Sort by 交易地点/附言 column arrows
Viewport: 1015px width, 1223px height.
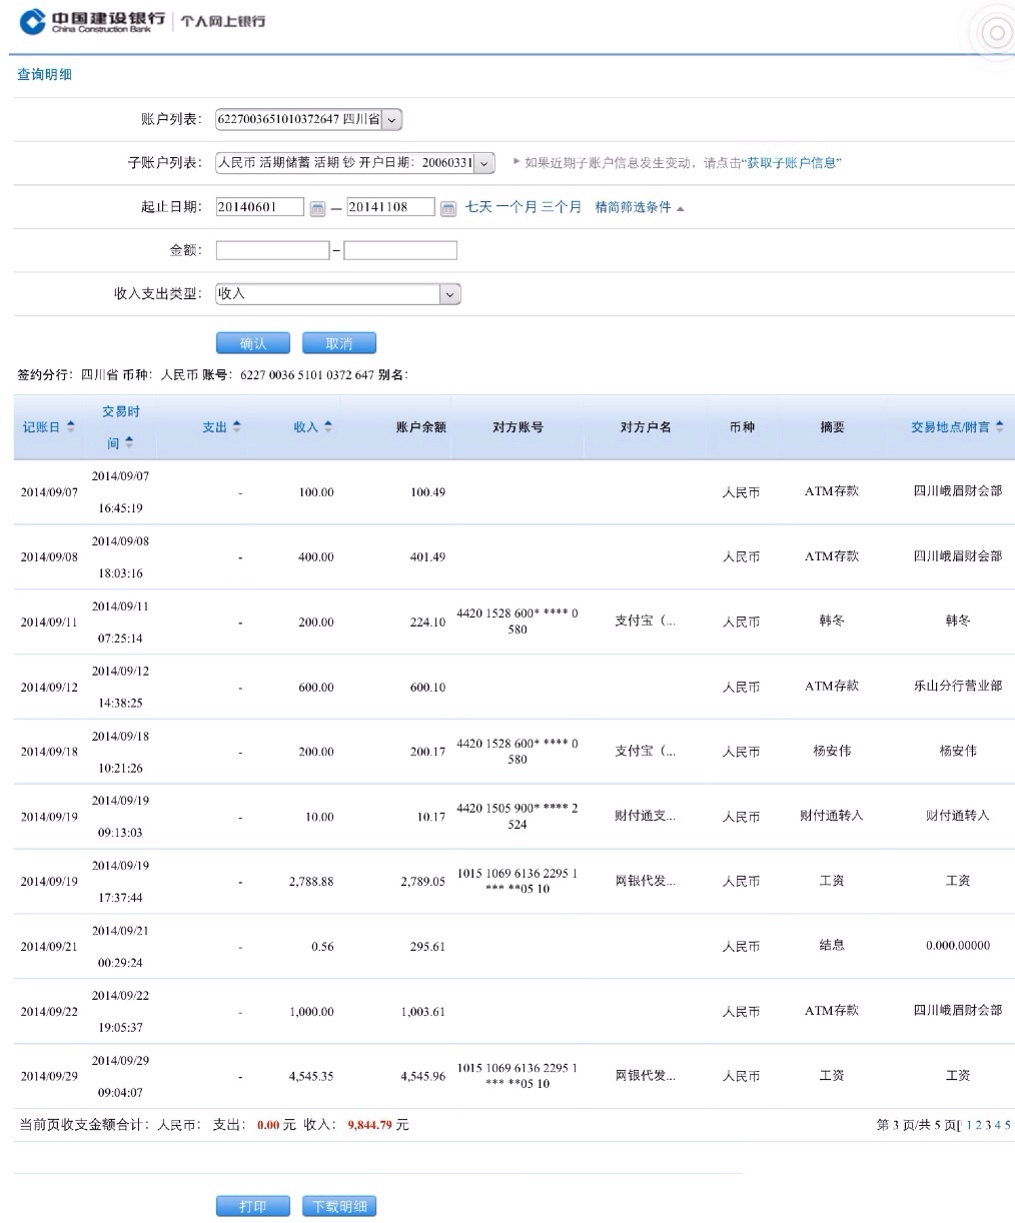1000,427
